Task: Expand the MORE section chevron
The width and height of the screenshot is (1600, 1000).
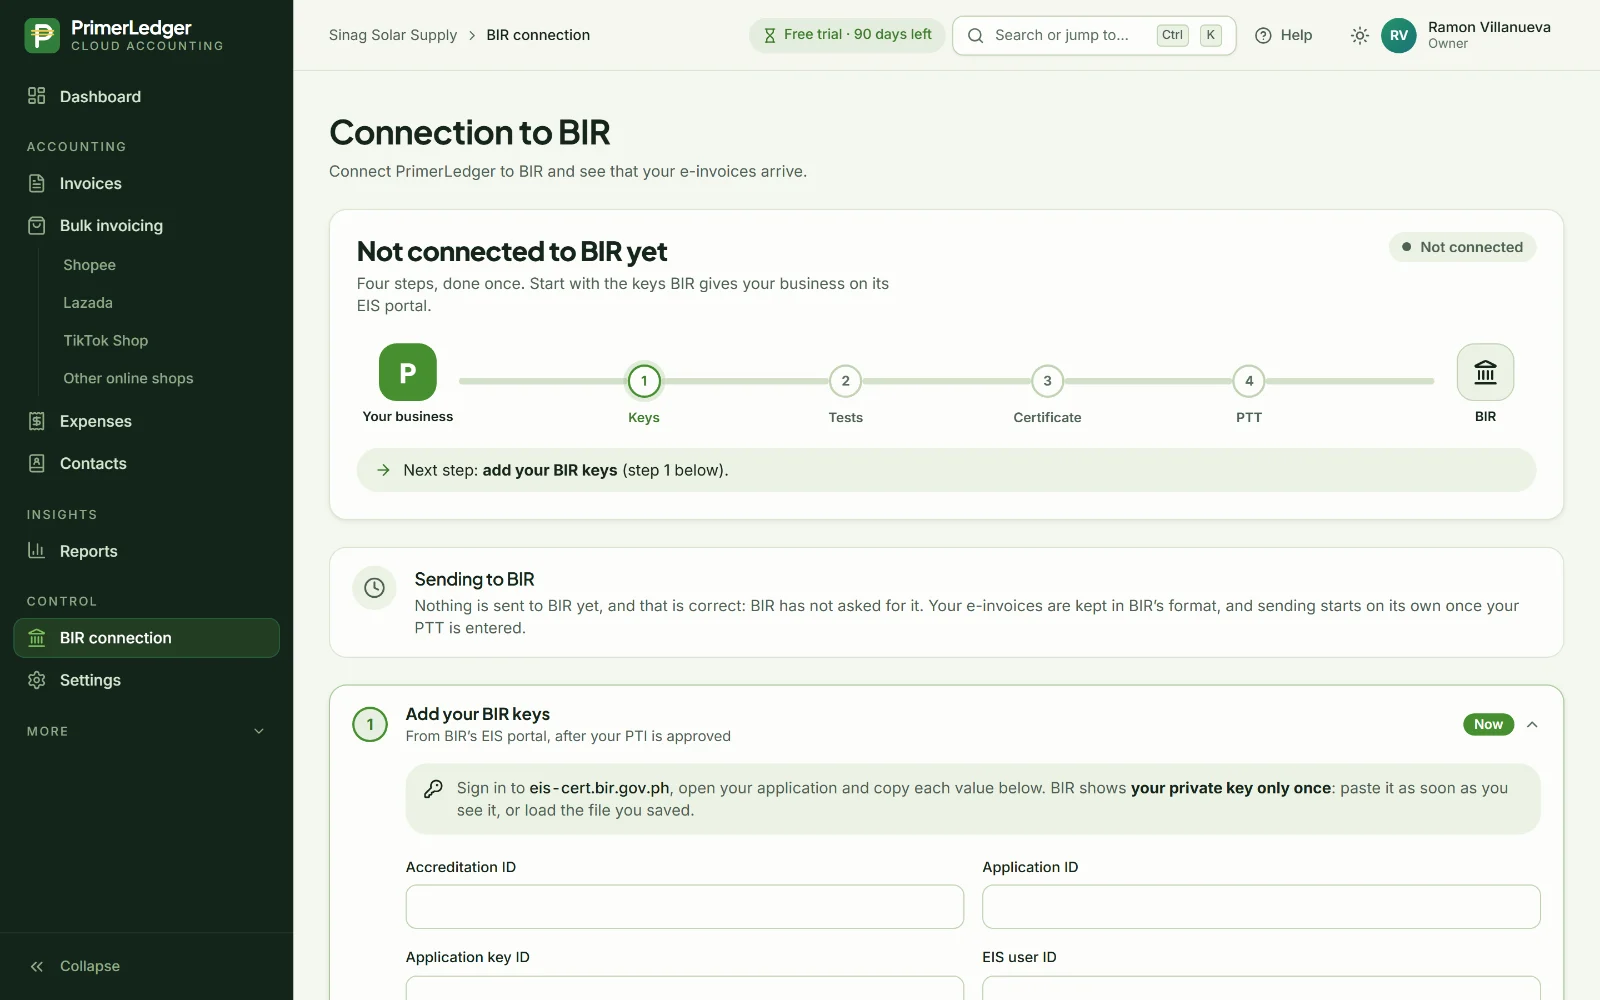Action: pyautogui.click(x=259, y=731)
